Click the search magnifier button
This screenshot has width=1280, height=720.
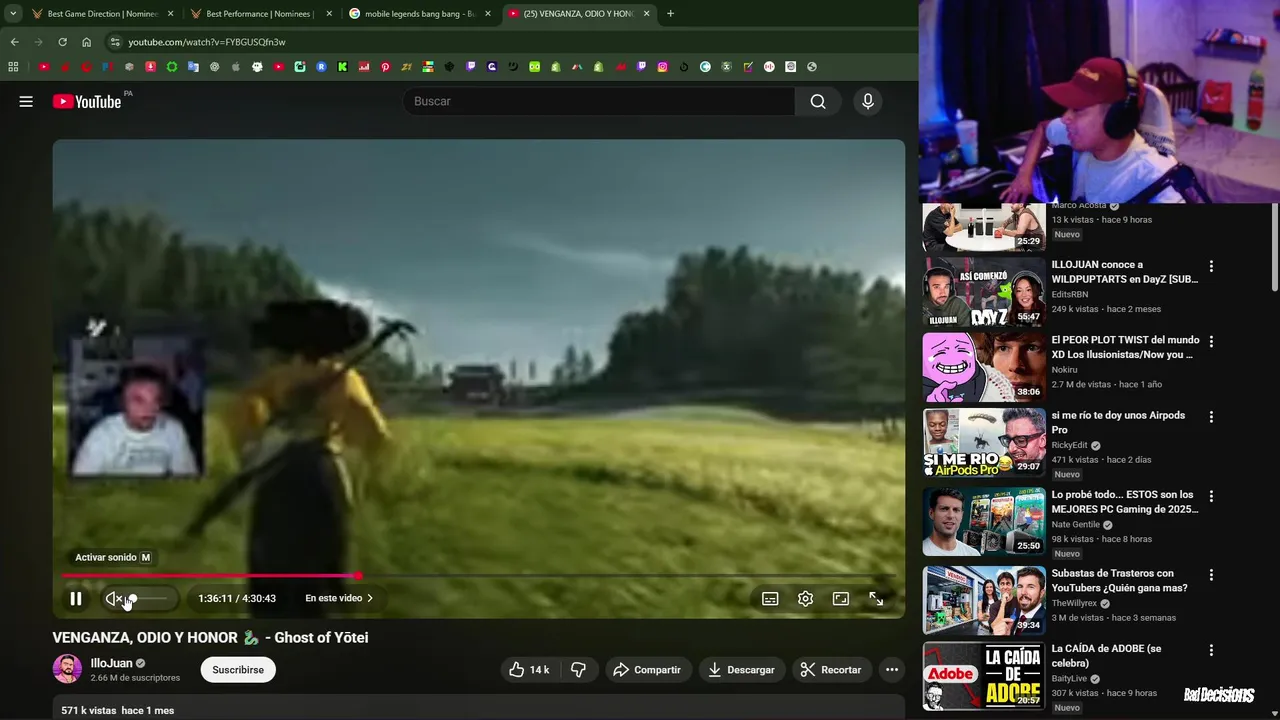pos(818,101)
